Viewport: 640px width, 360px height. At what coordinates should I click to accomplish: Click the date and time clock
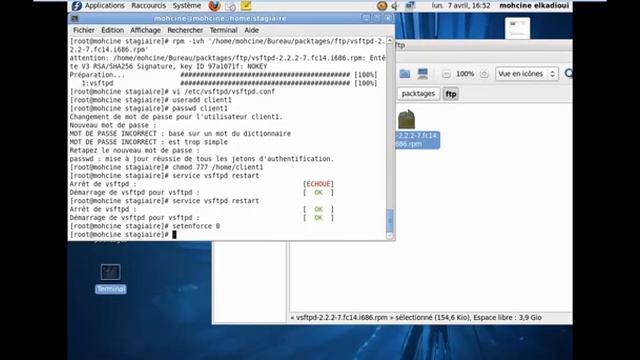point(461,6)
